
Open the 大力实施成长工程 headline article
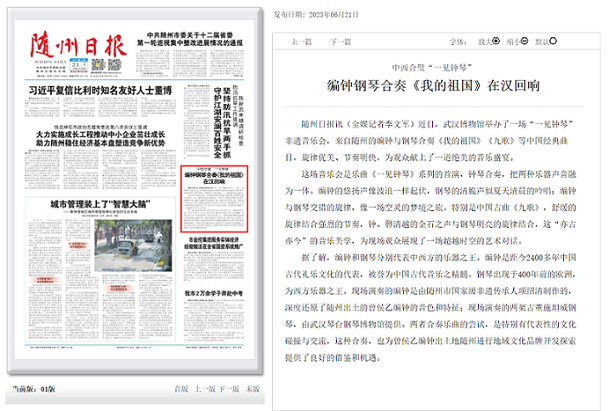pyautogui.click(x=101, y=139)
